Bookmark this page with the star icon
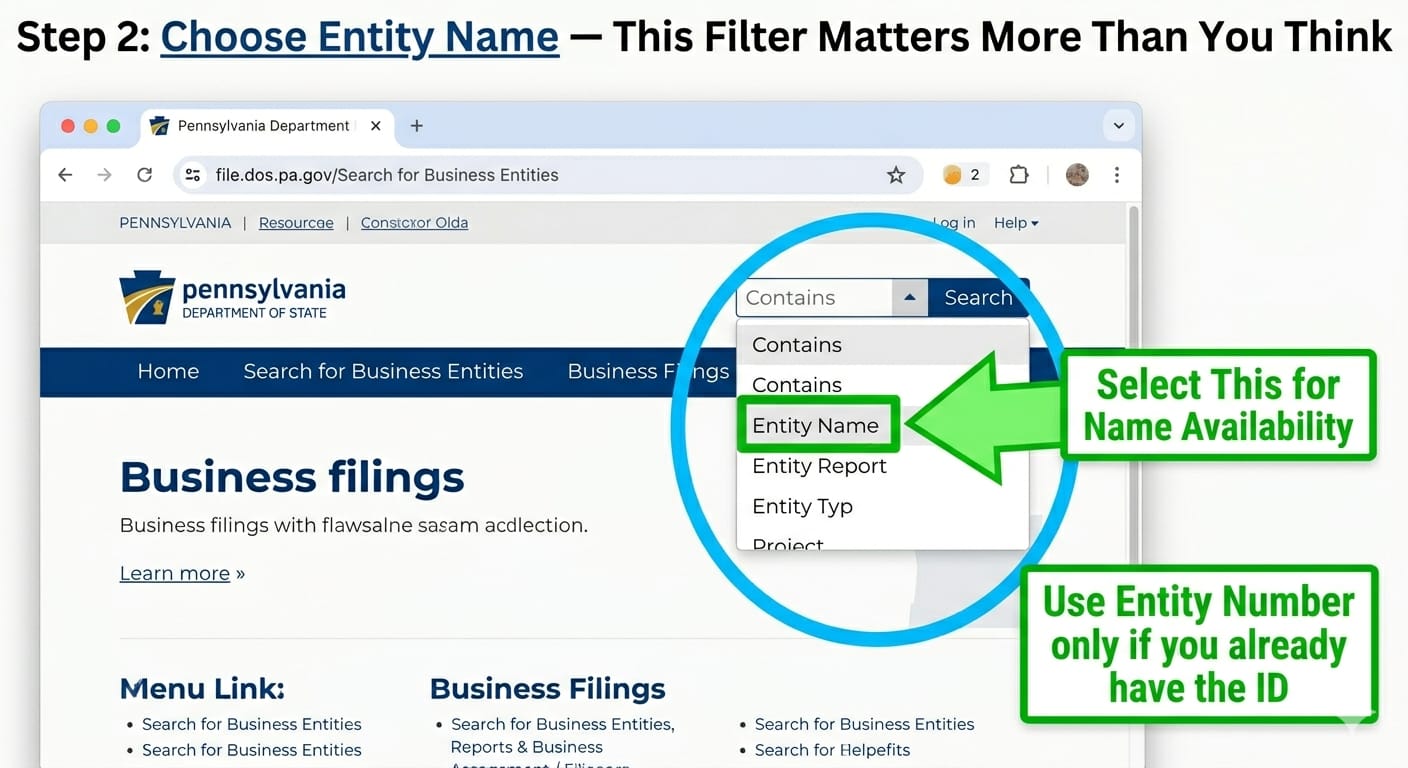The height and width of the screenshot is (768, 1408). click(896, 175)
